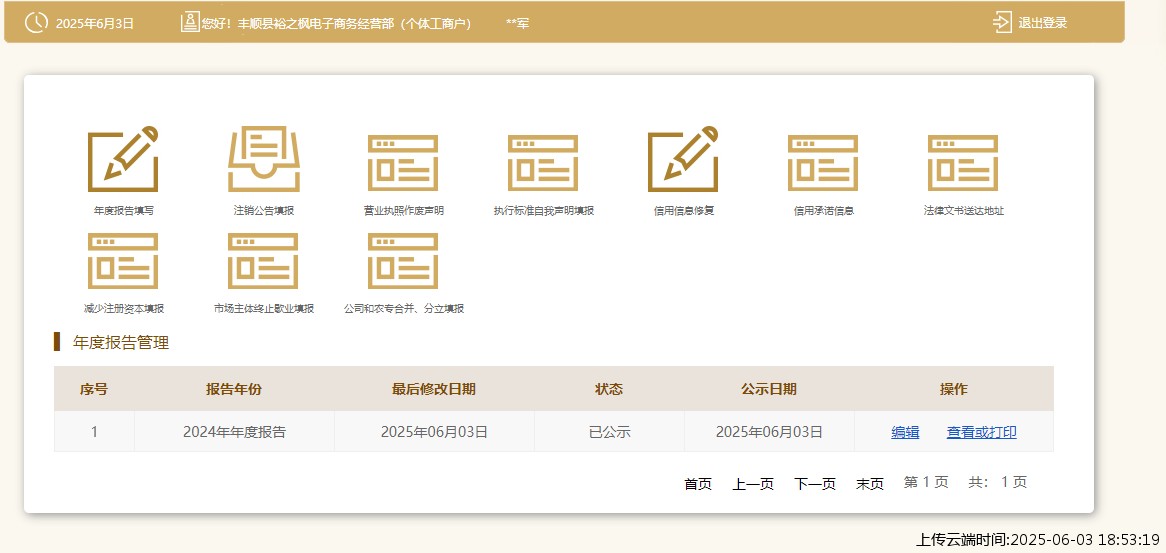
Task: Click the 年度报告填写 label
Action: coord(123,210)
